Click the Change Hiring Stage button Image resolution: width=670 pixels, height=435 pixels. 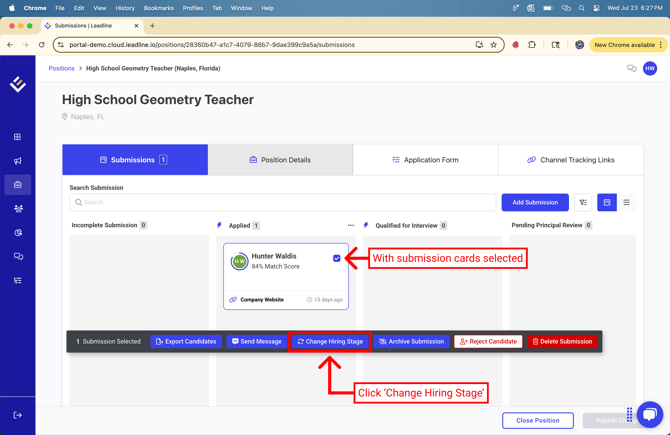click(330, 342)
